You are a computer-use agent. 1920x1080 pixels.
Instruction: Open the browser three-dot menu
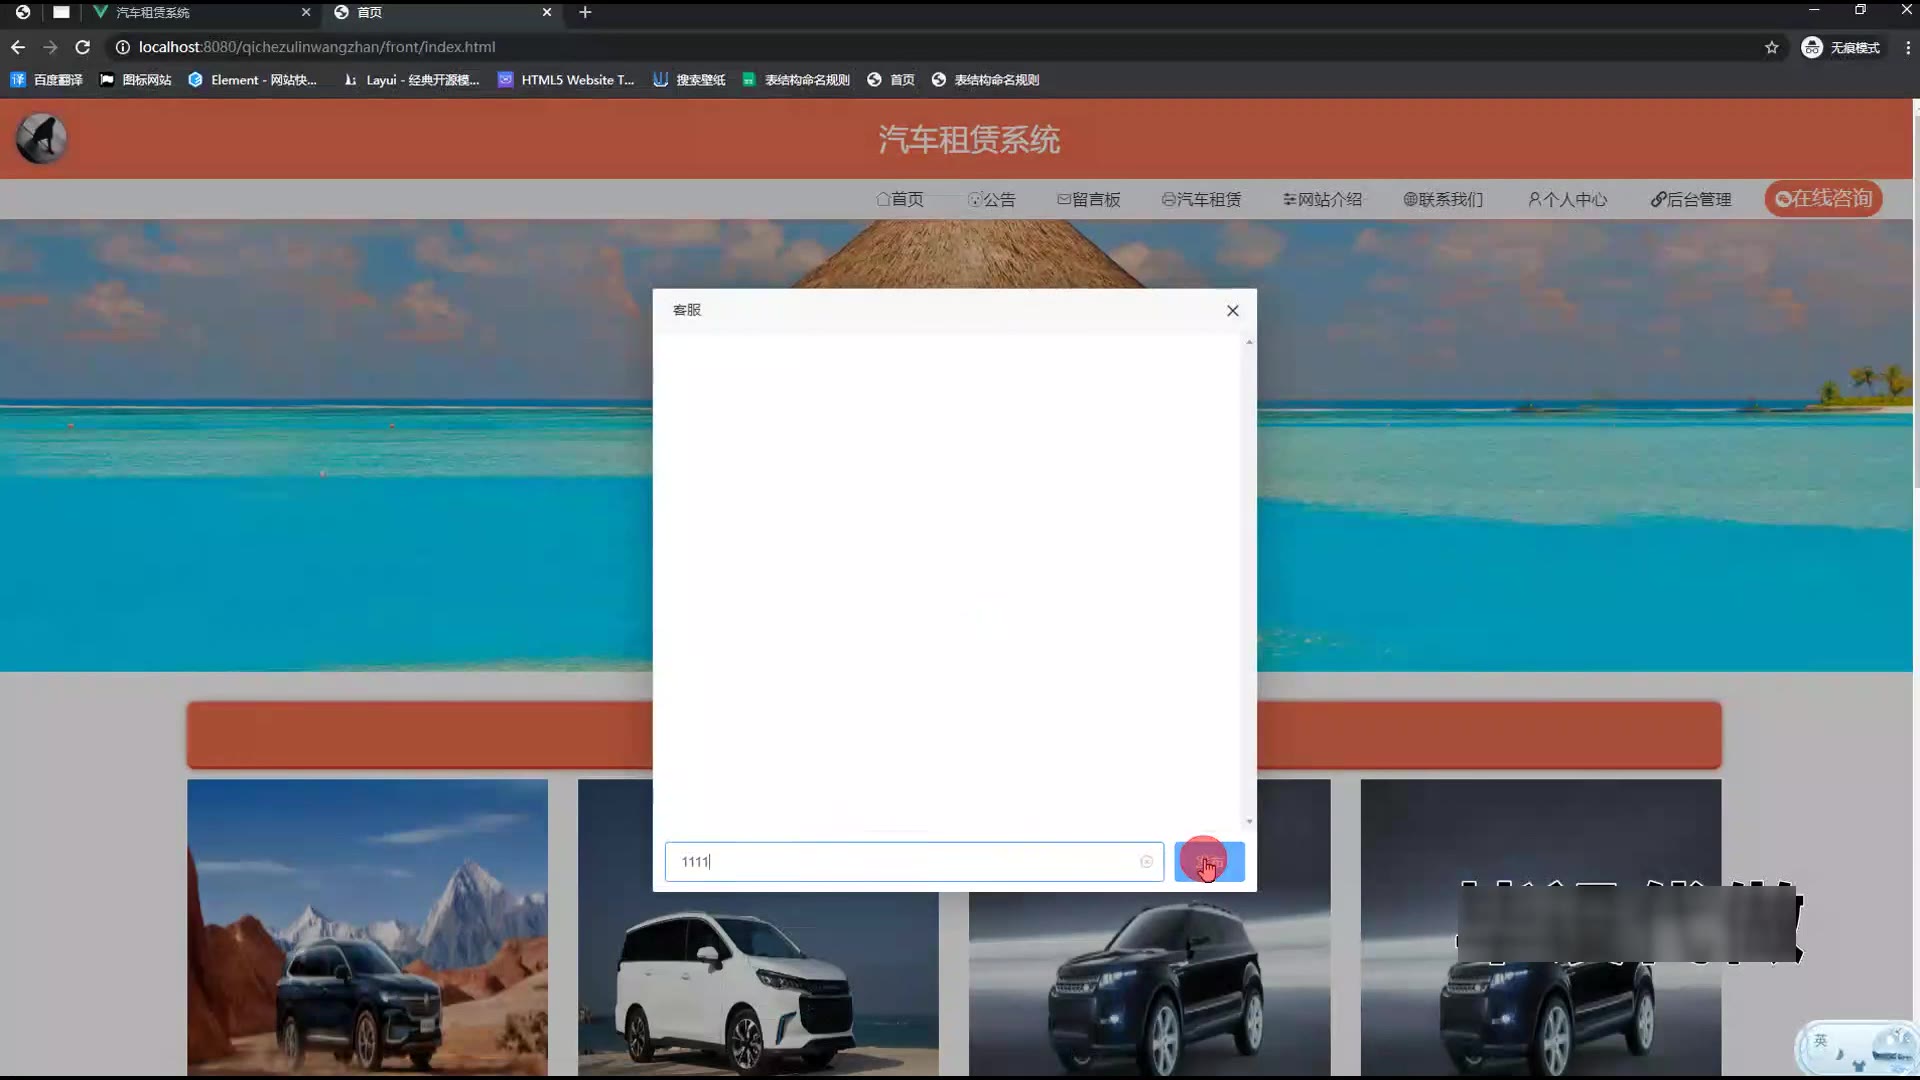click(1907, 47)
